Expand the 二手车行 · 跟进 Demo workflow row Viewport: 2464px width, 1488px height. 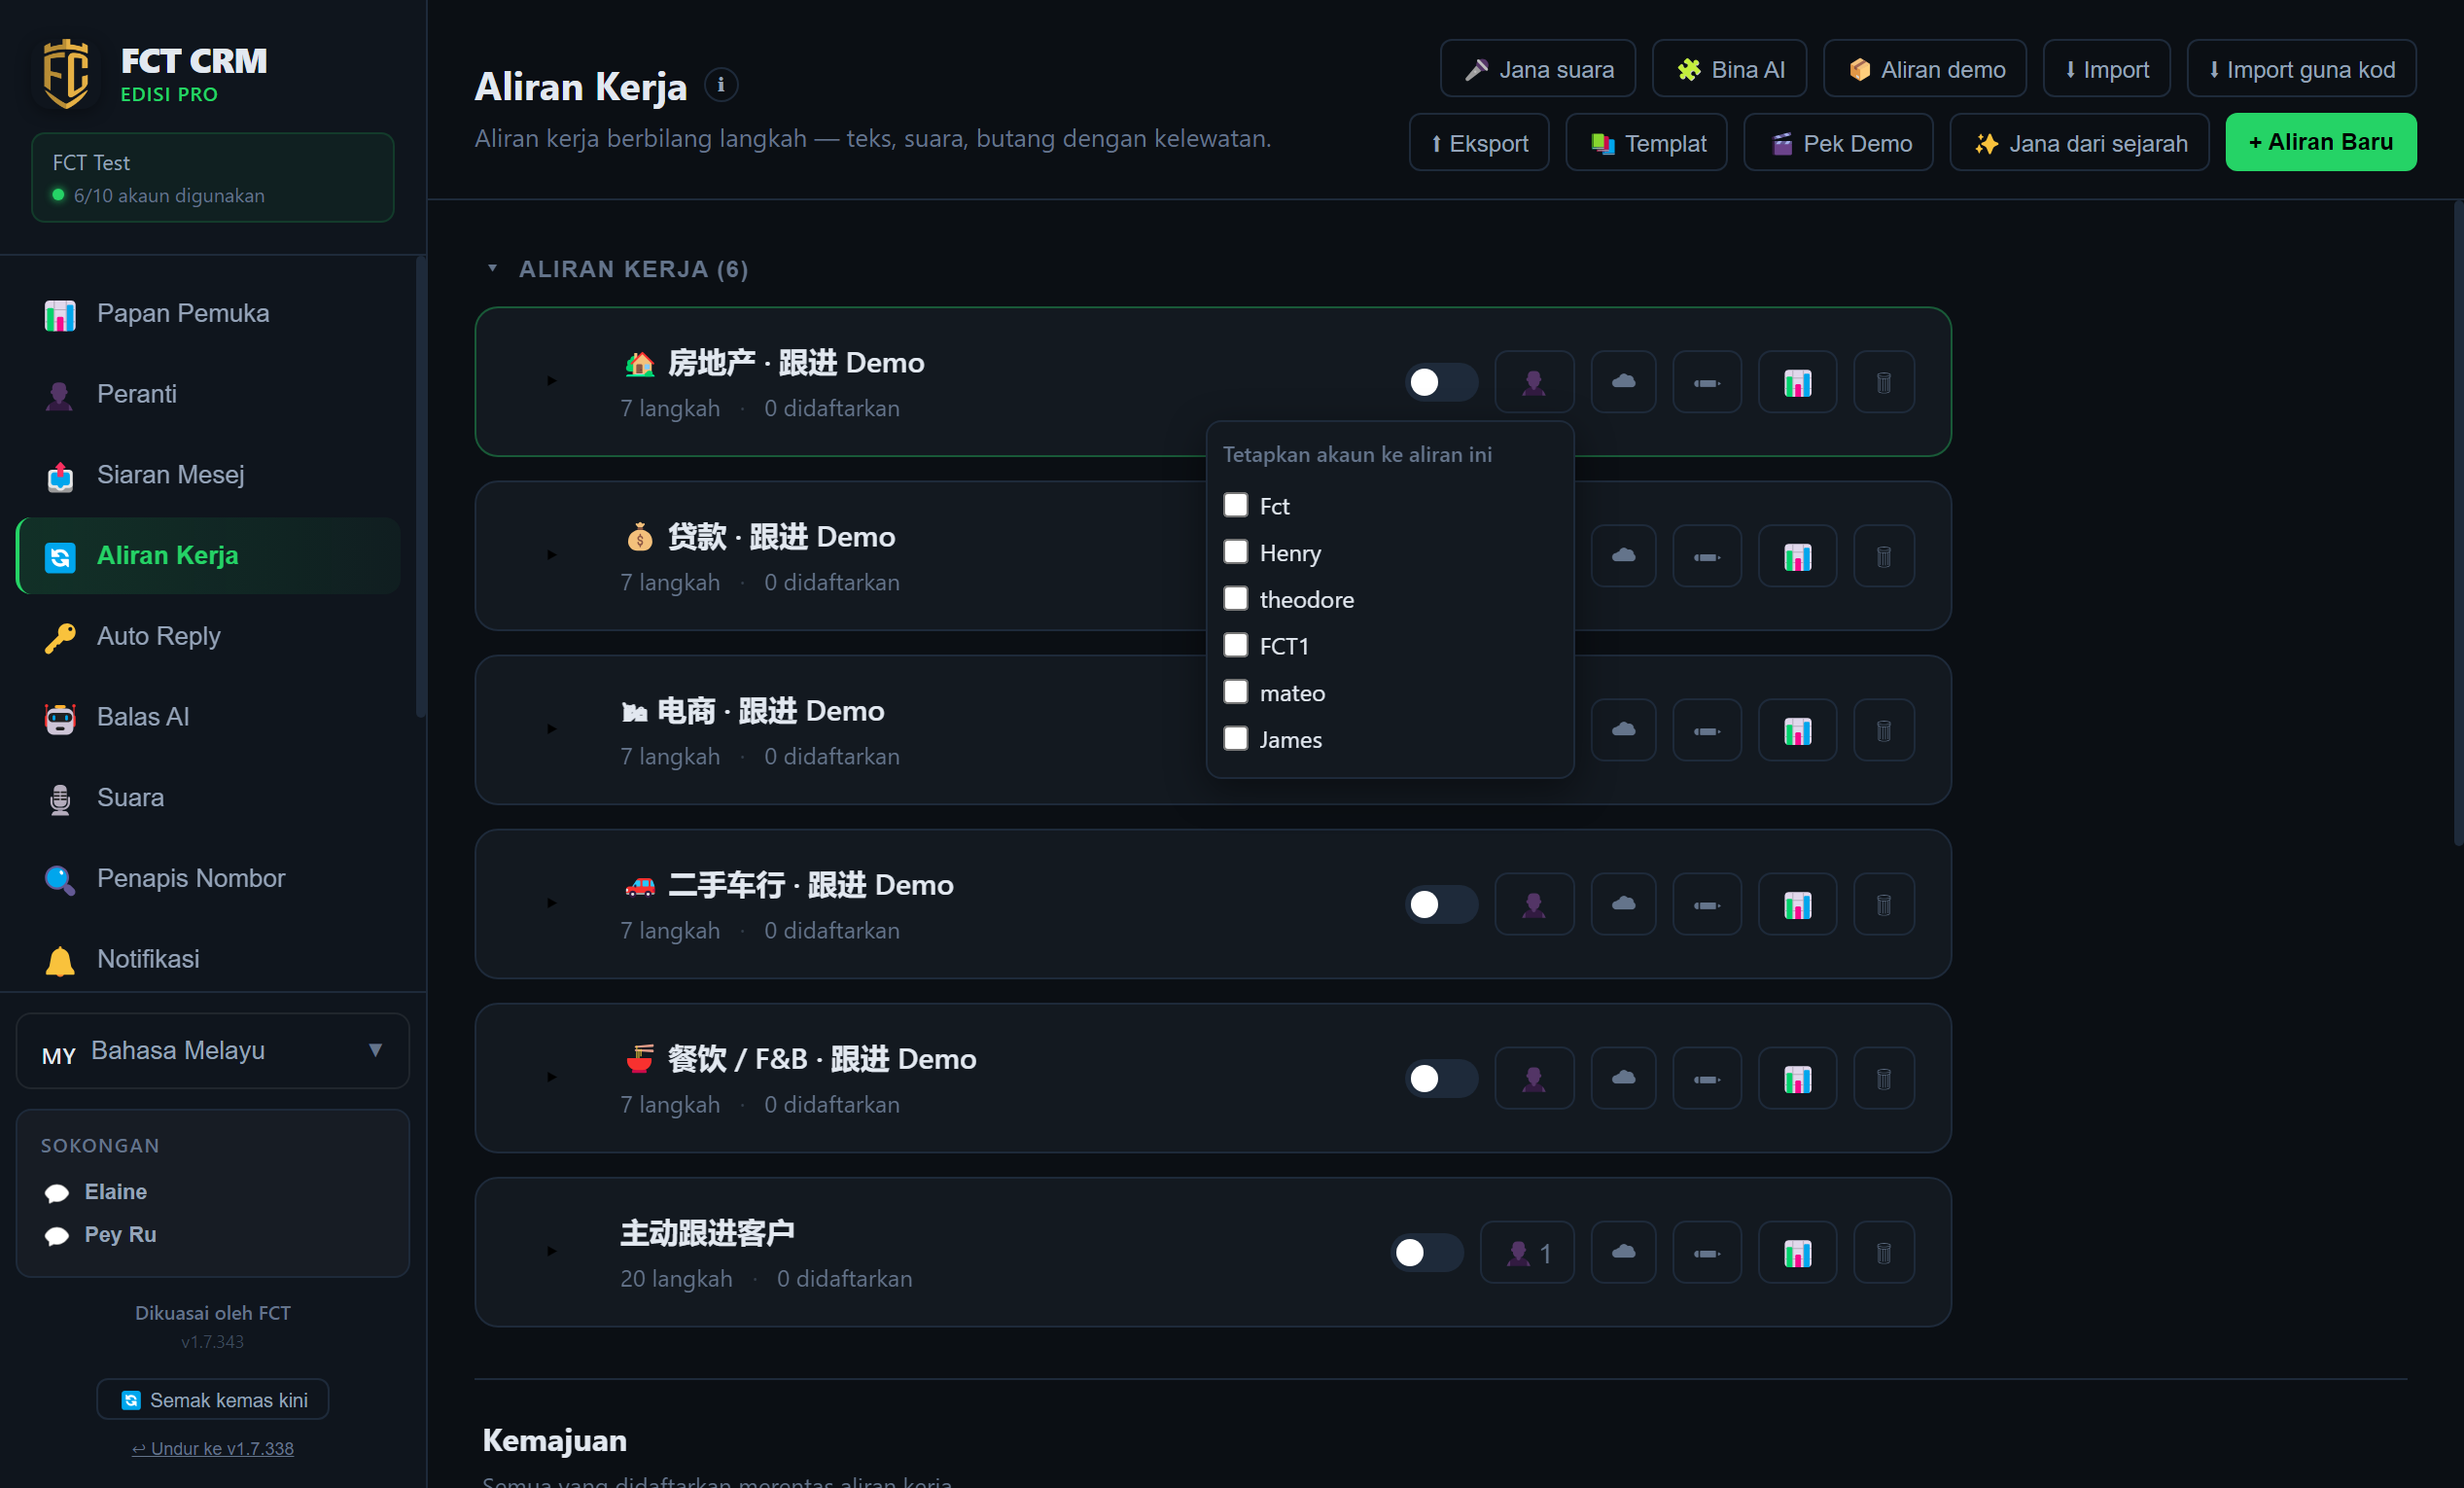[551, 903]
